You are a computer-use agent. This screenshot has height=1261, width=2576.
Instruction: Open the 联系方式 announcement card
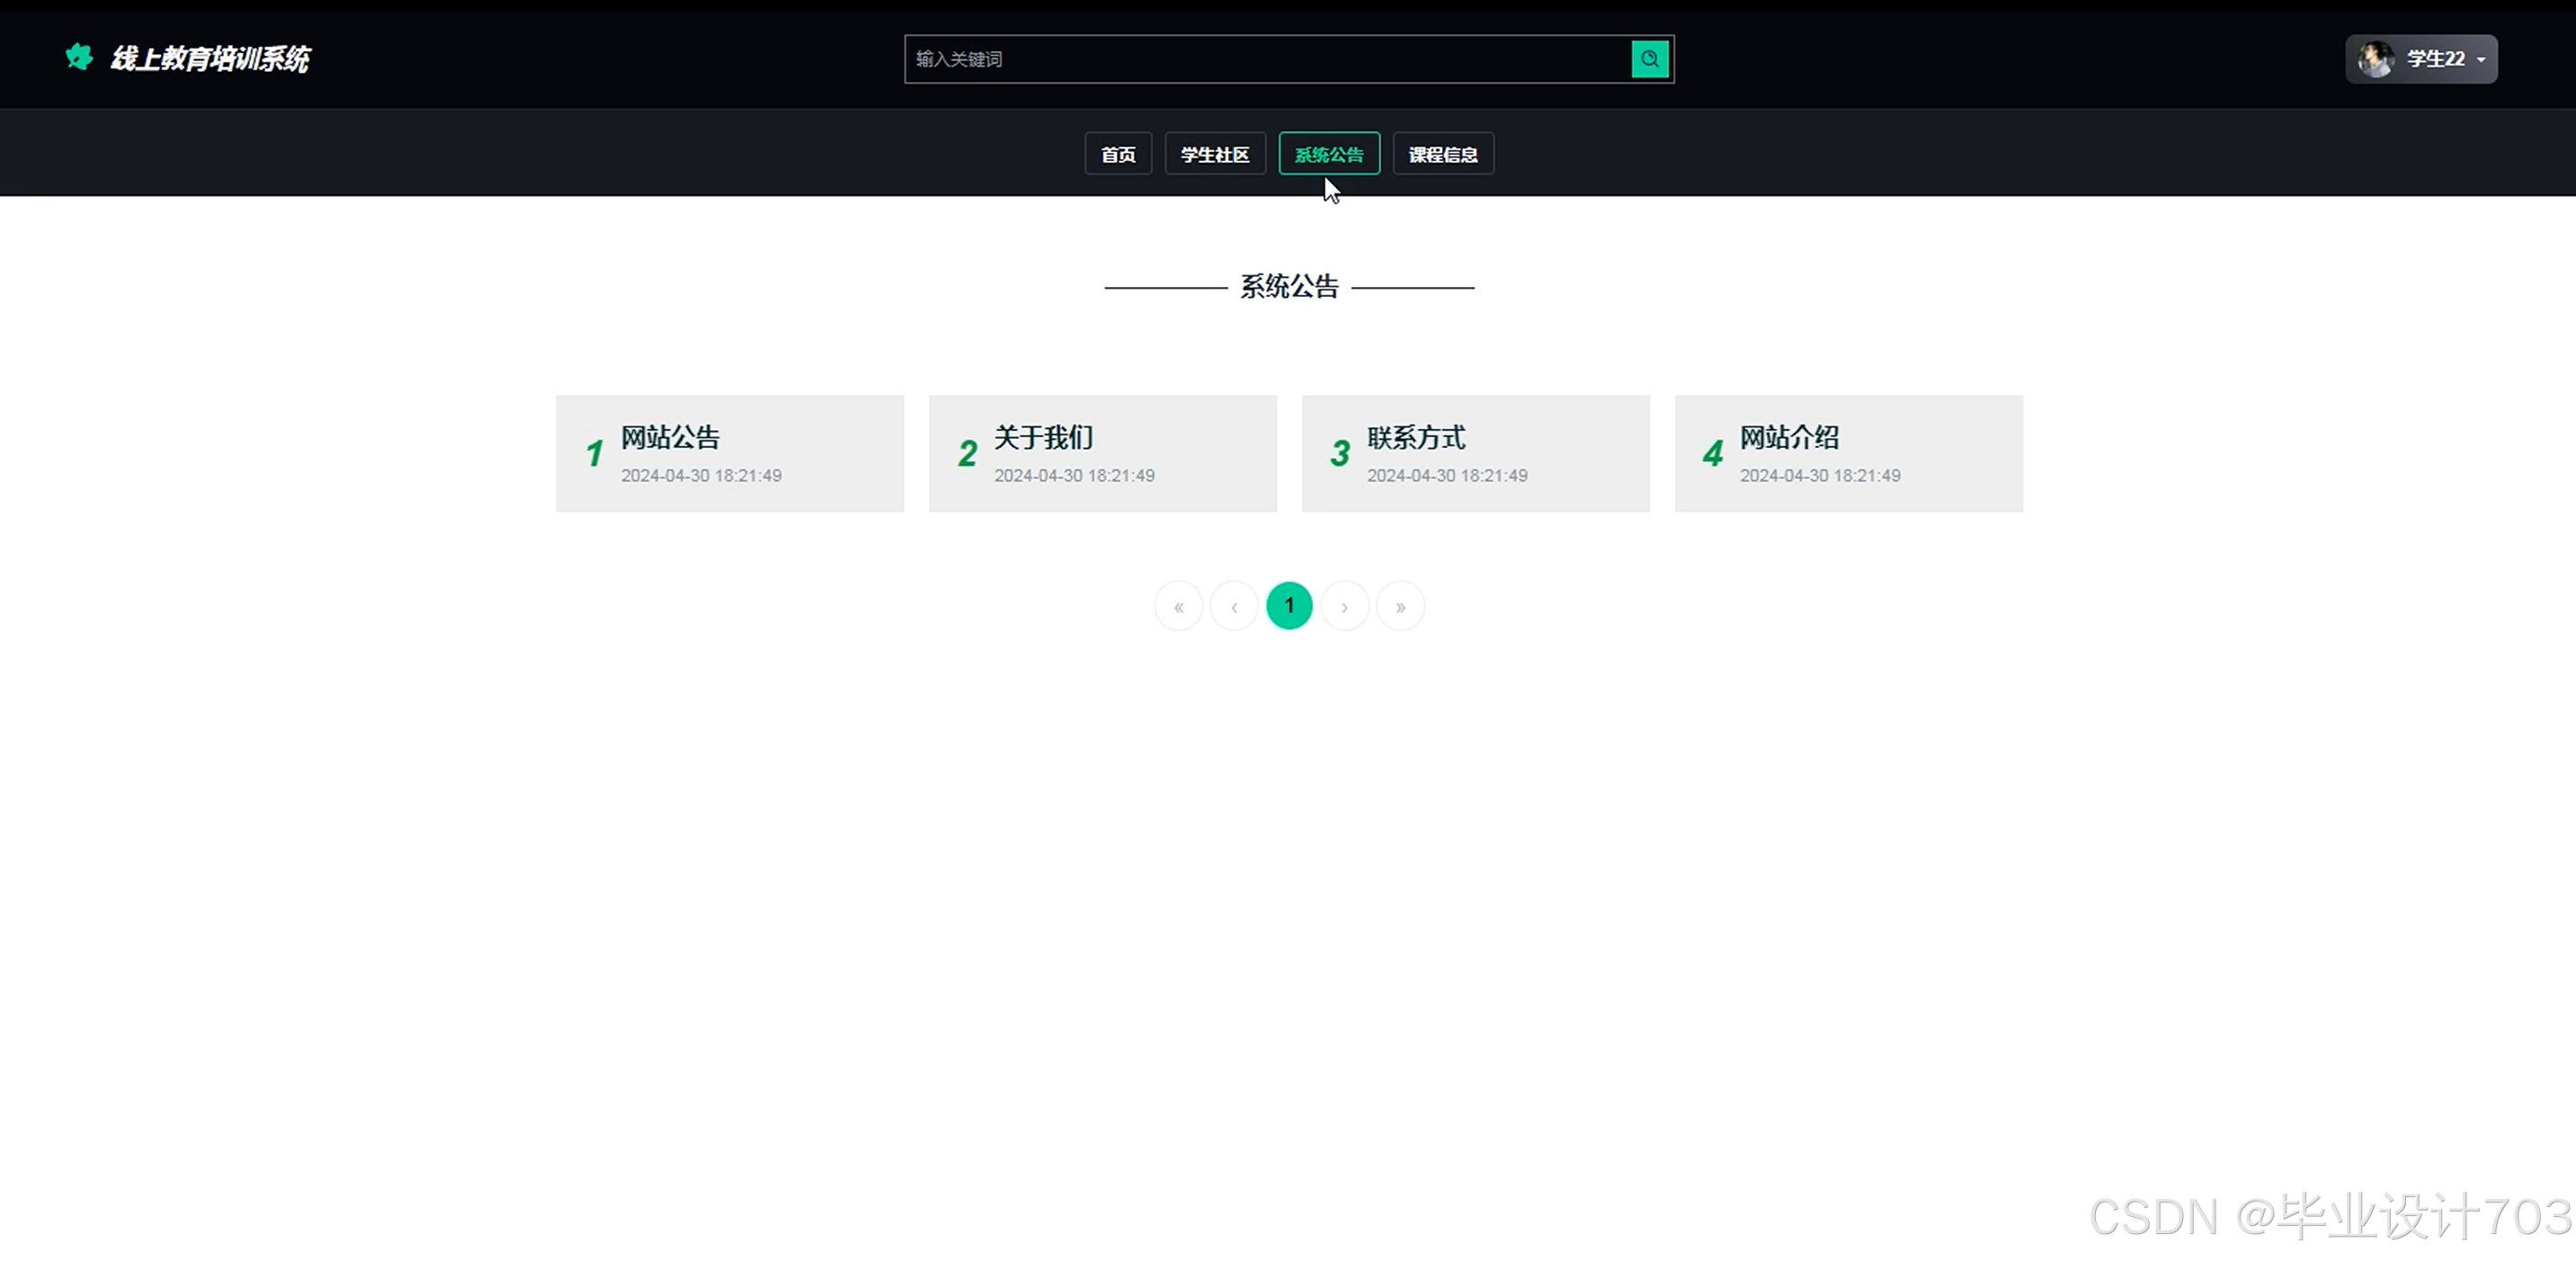tap(1475, 453)
